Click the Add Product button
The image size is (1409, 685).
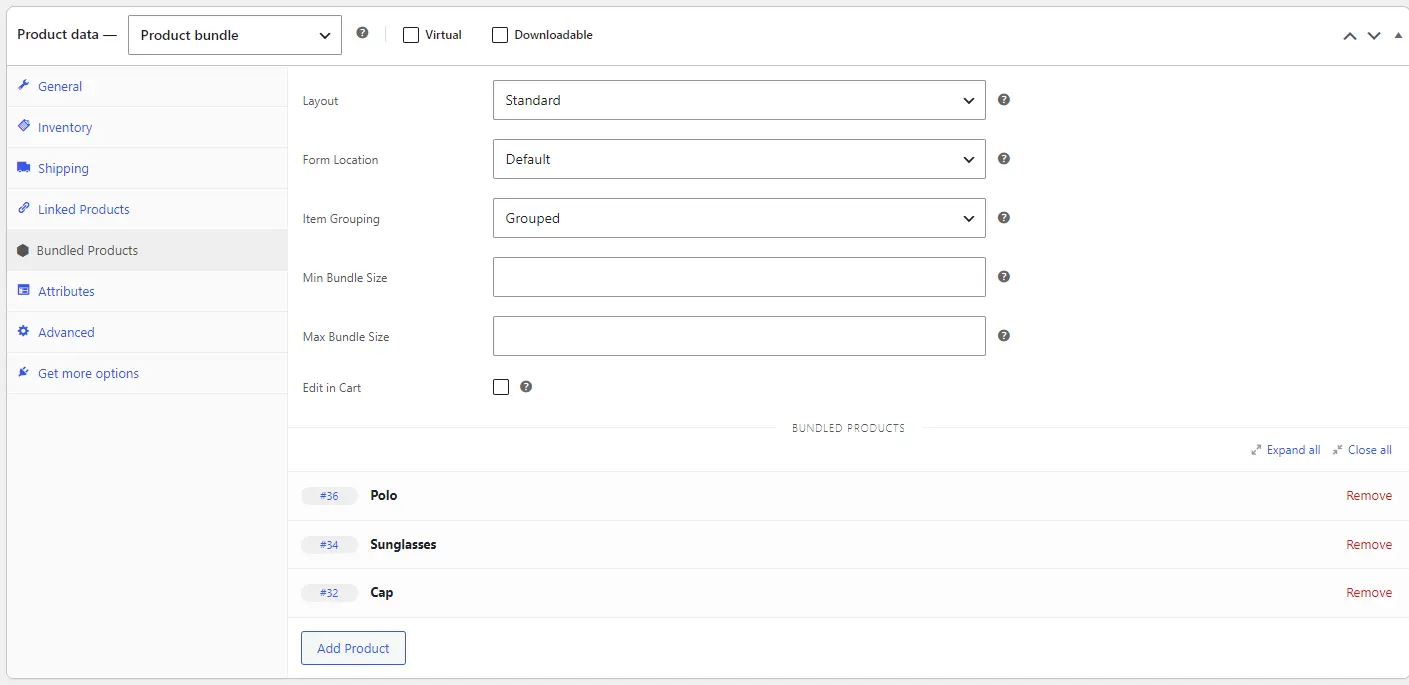click(x=353, y=648)
